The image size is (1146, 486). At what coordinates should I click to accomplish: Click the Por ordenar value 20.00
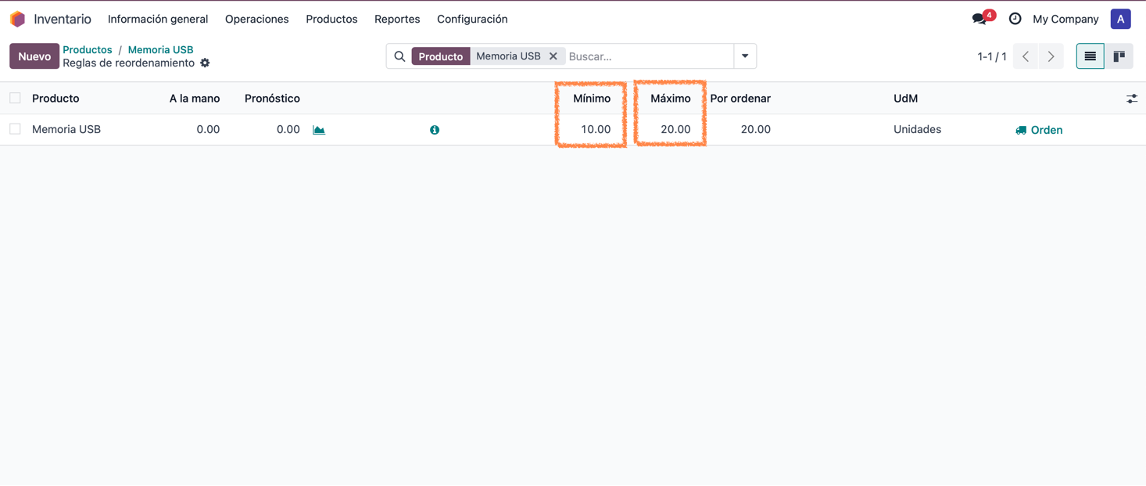click(755, 129)
